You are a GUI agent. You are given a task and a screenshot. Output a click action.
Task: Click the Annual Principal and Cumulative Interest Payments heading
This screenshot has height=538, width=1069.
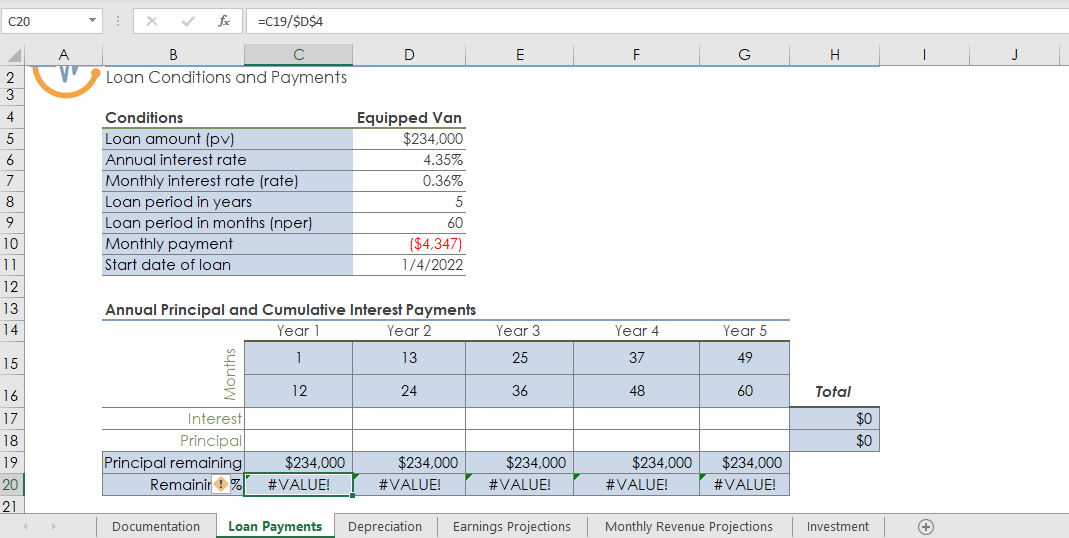[x=290, y=310]
